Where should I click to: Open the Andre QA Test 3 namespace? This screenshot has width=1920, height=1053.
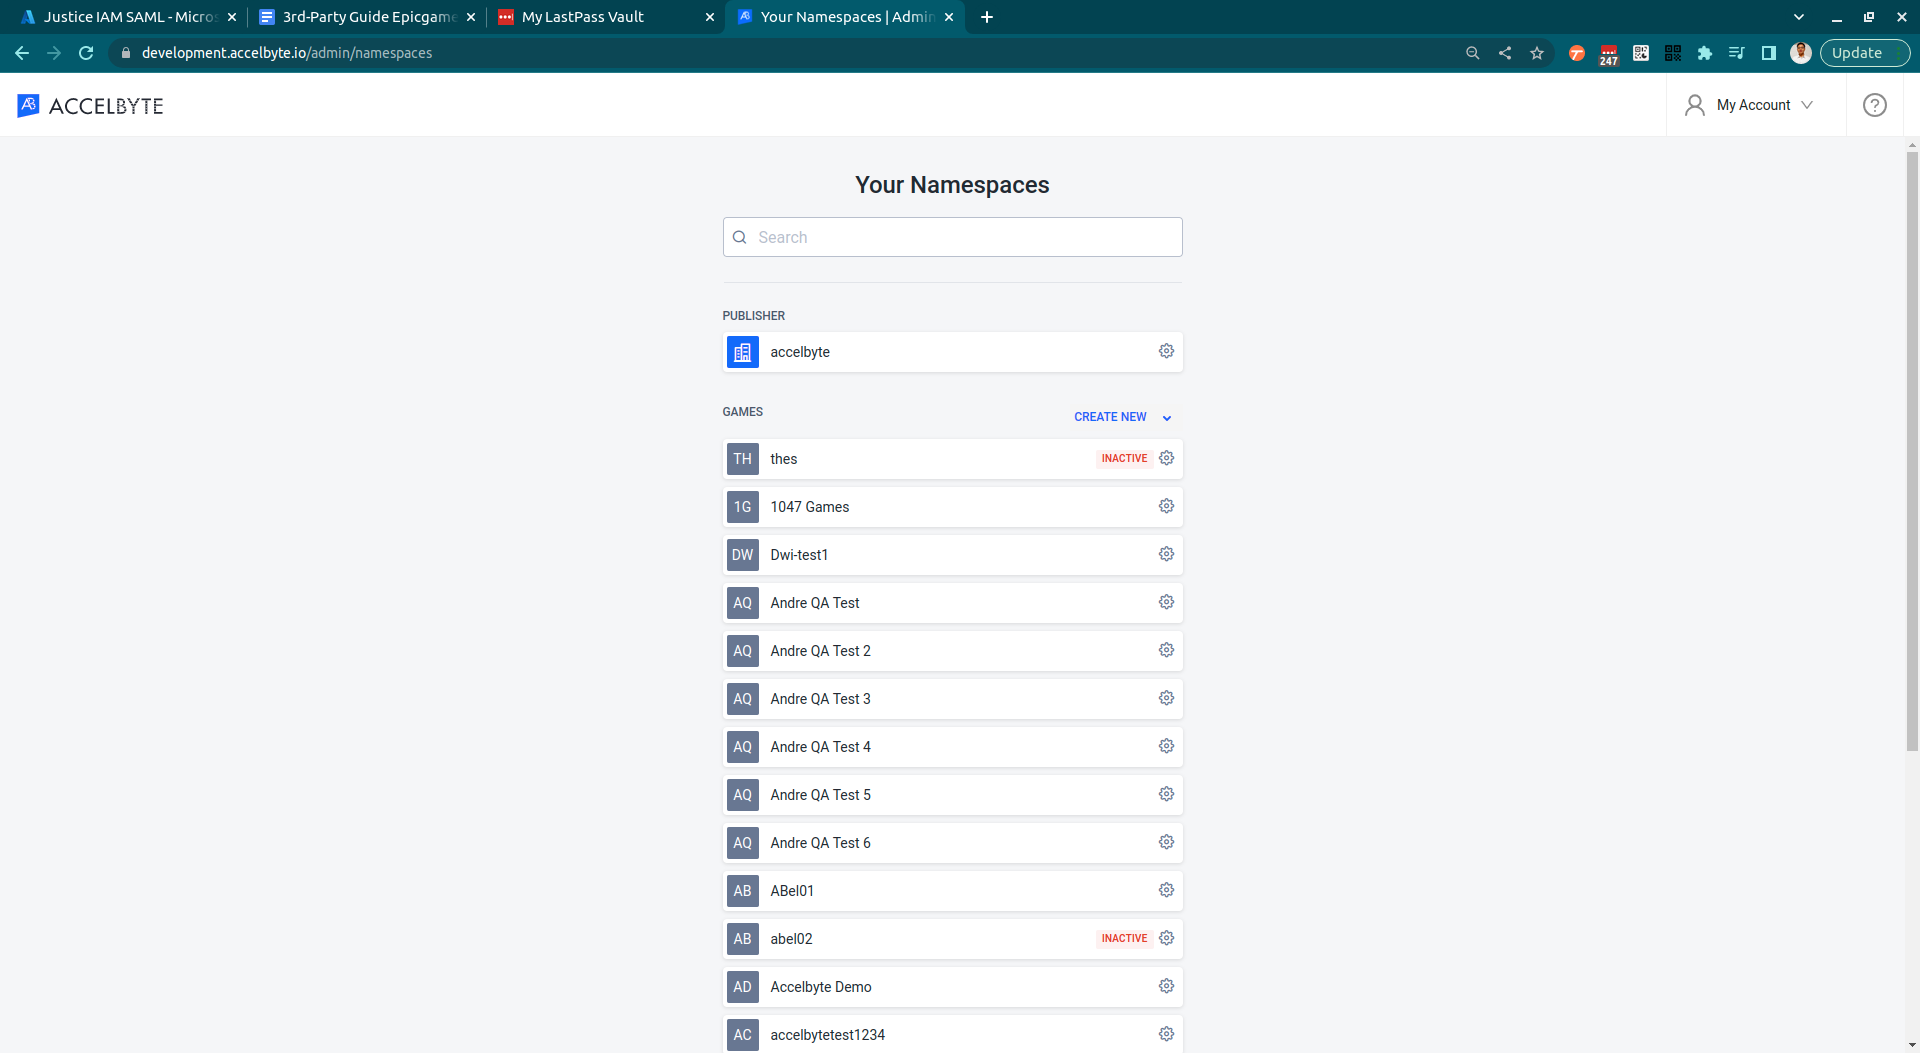click(x=952, y=699)
